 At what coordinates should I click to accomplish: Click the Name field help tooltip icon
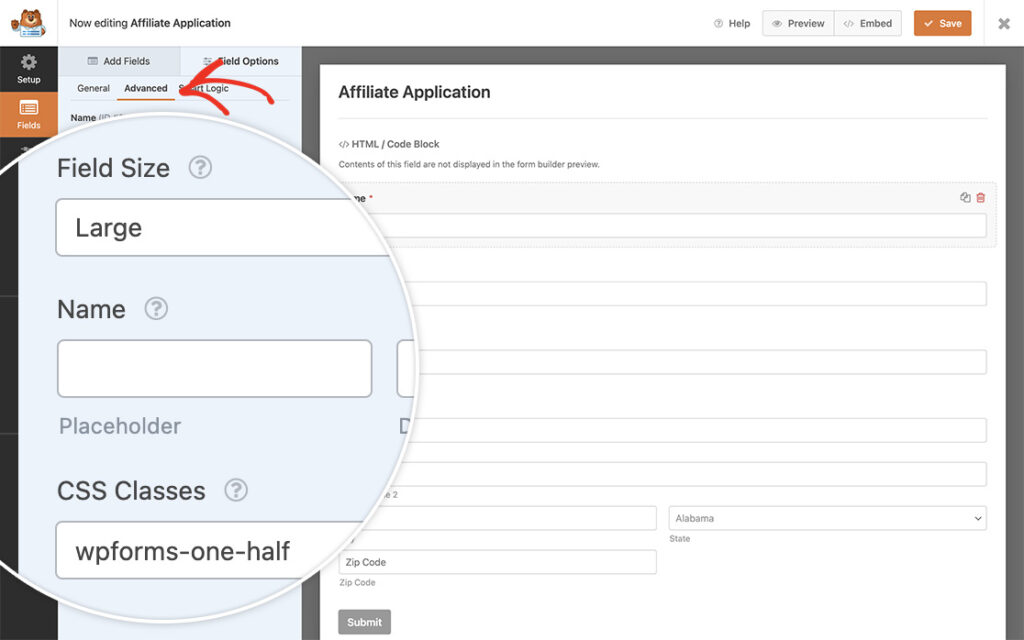[157, 310]
